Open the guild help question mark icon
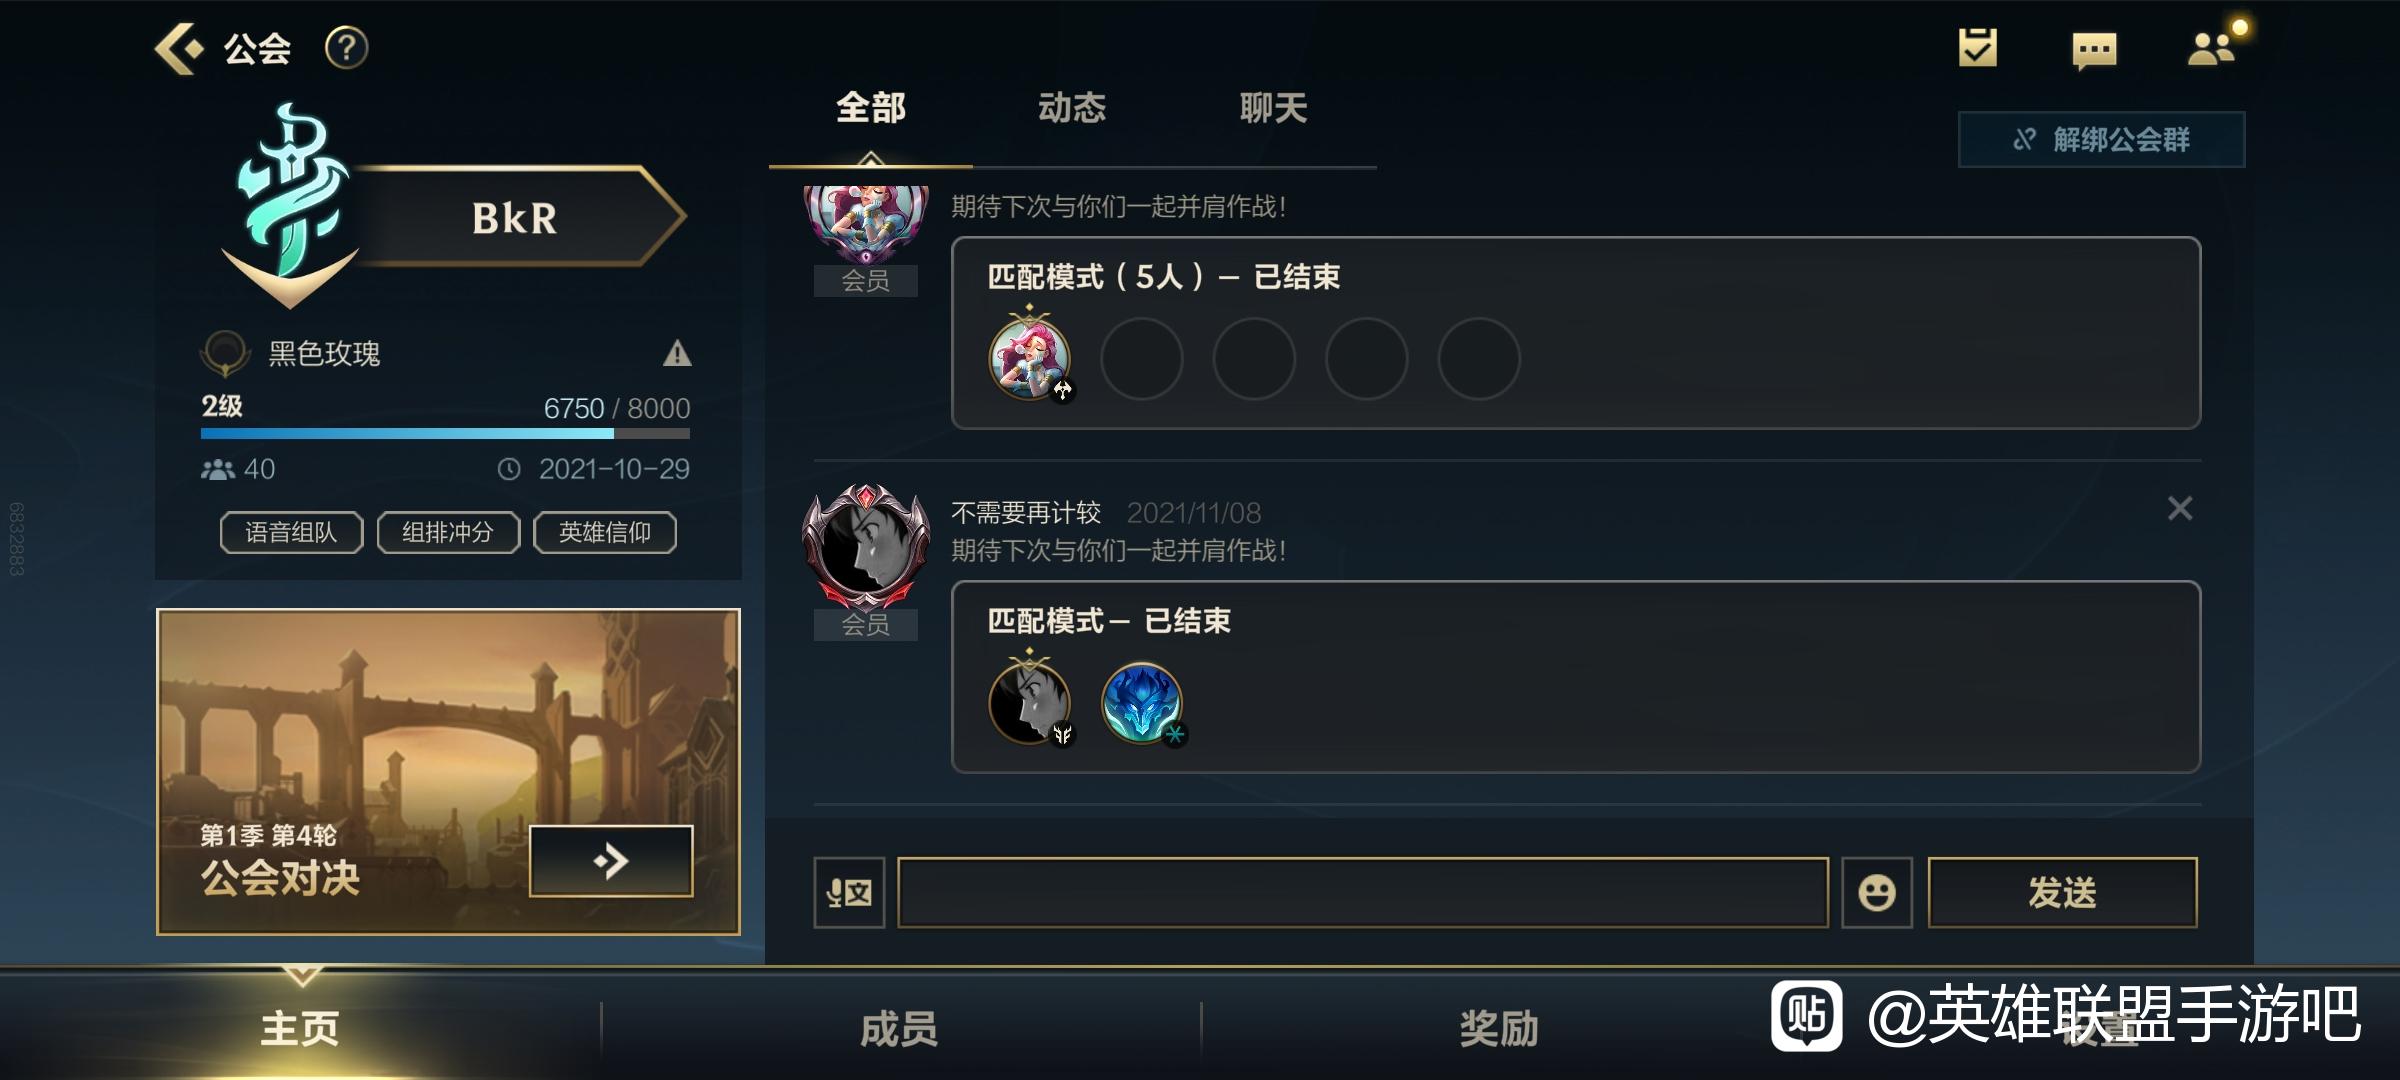2400x1080 pixels. (347, 48)
